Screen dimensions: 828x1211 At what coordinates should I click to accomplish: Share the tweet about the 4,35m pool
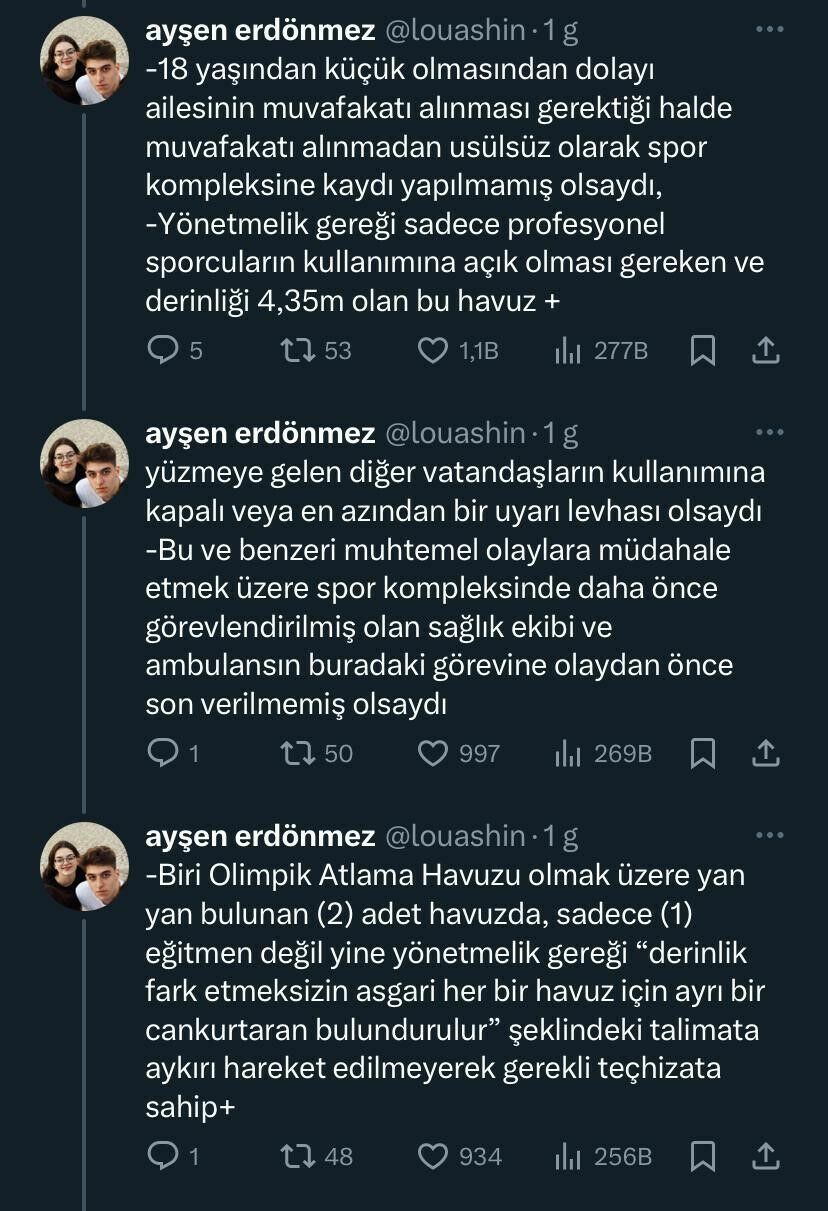coord(765,350)
